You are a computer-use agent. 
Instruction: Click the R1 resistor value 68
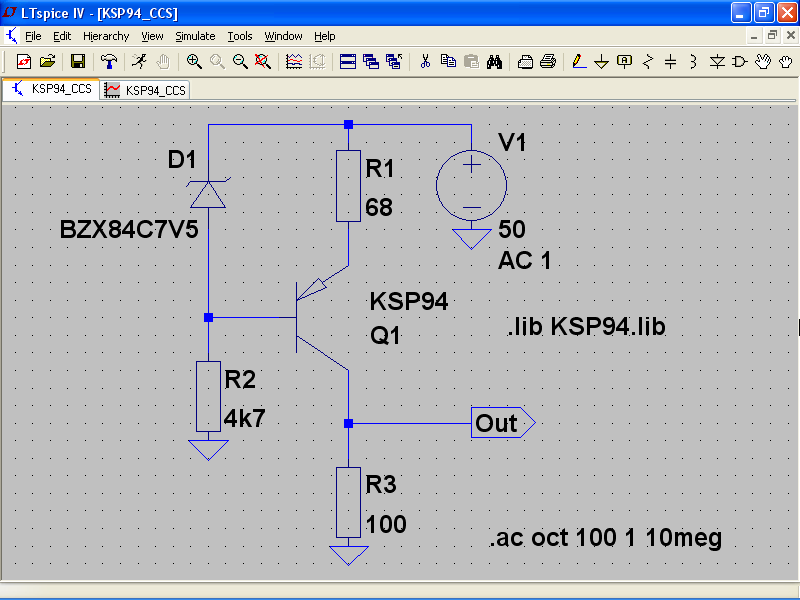[379, 208]
